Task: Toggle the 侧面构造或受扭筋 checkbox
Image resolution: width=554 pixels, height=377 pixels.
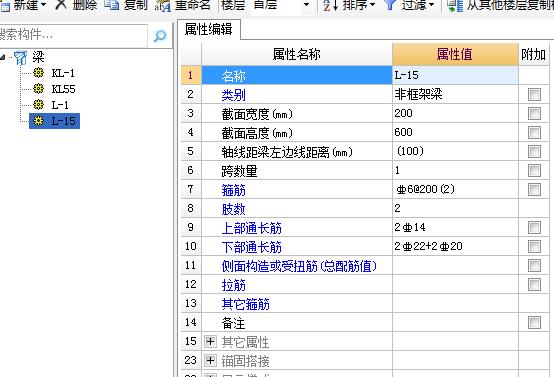Action: click(x=534, y=266)
